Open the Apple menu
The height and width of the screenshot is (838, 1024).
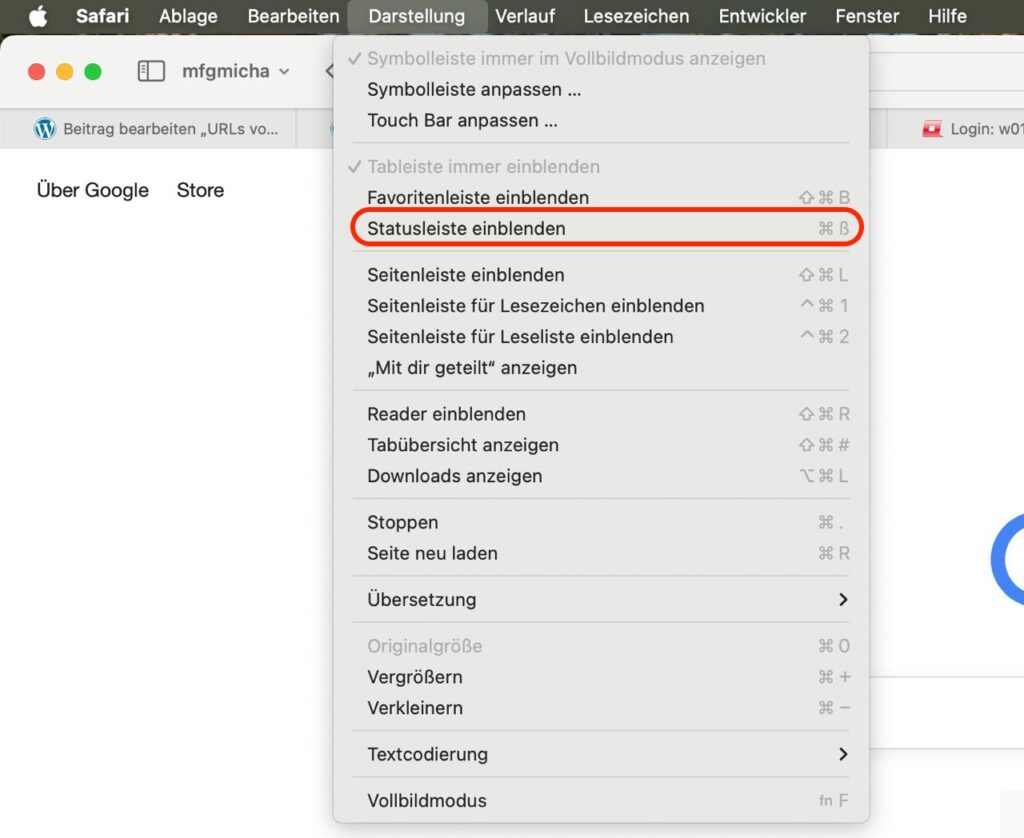[38, 16]
